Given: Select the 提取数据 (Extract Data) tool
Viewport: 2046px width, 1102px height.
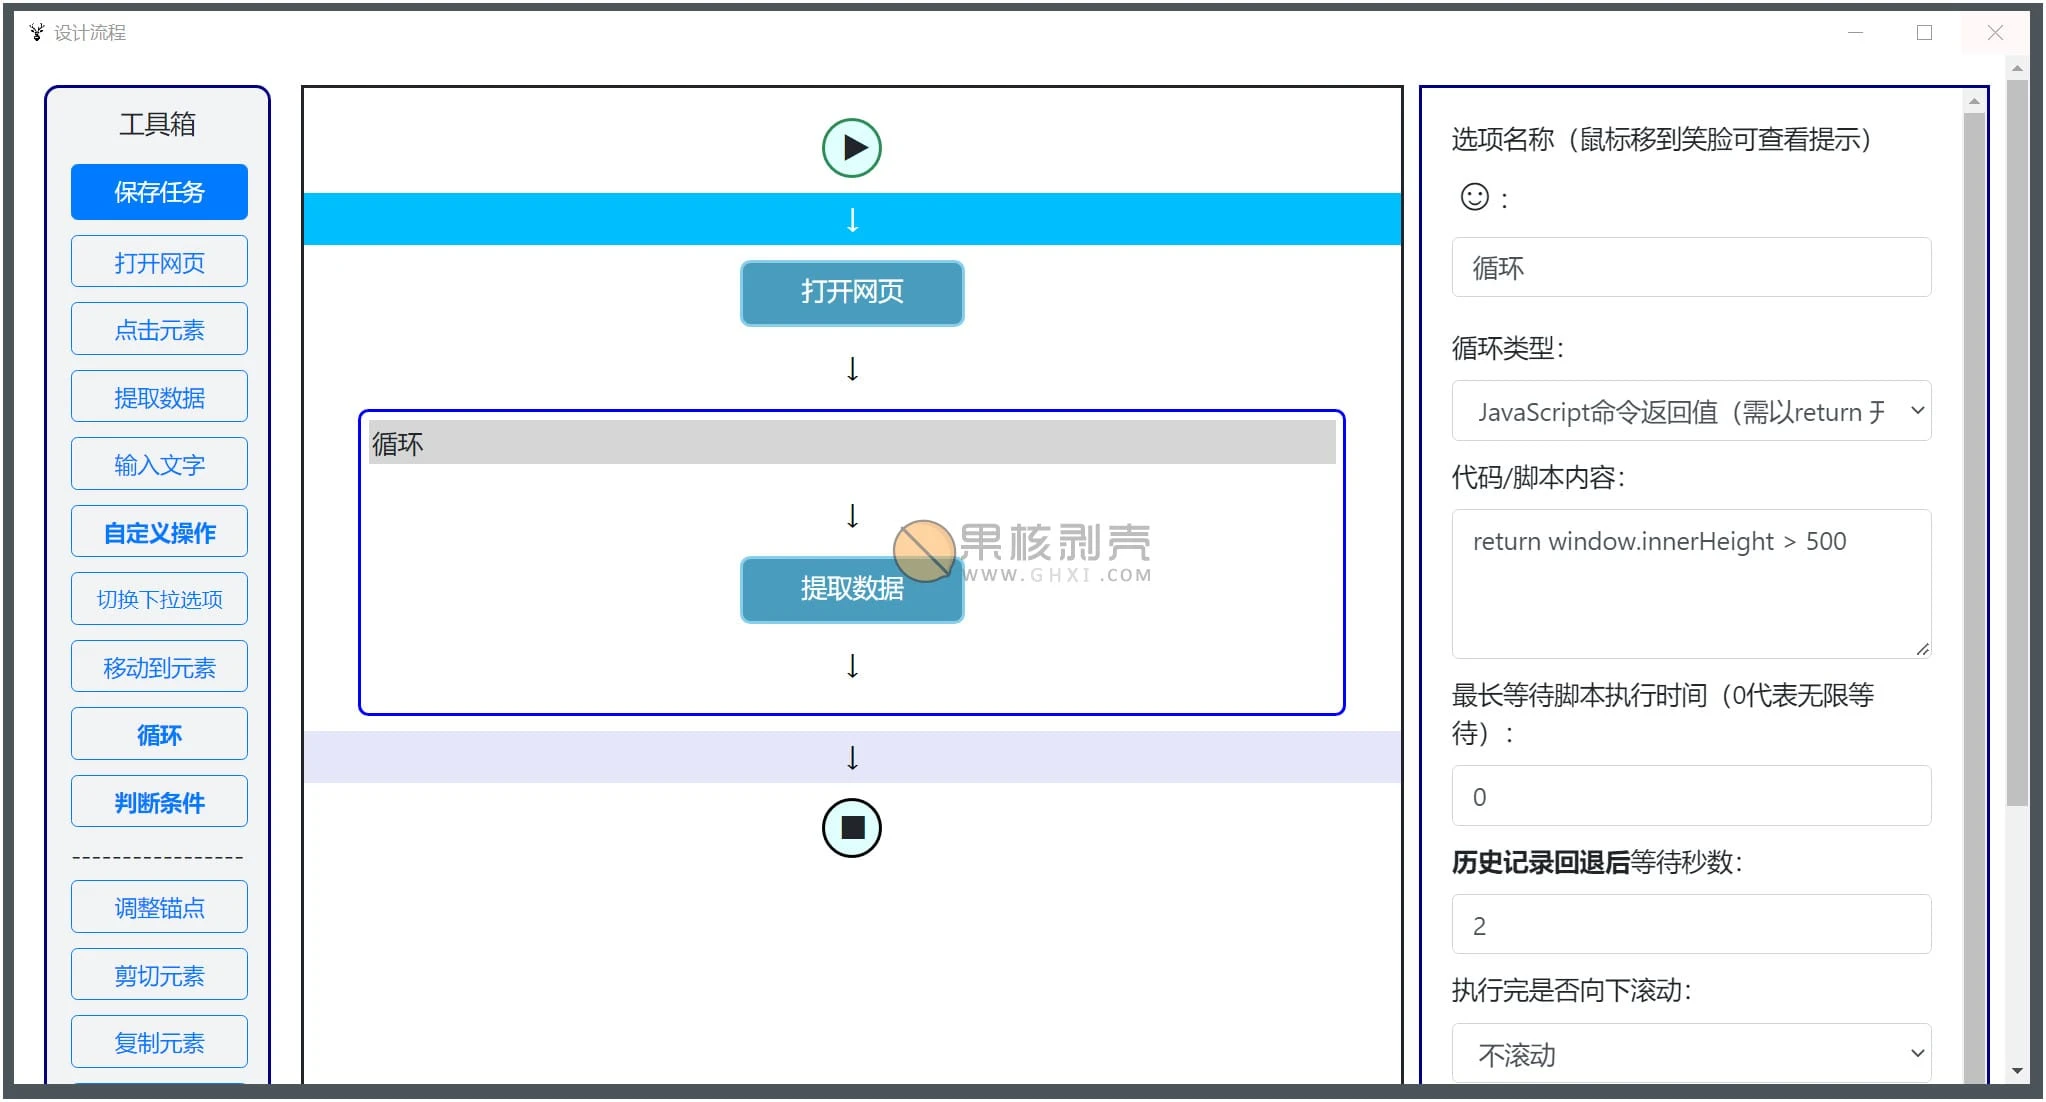Looking at the screenshot, I should [x=159, y=398].
